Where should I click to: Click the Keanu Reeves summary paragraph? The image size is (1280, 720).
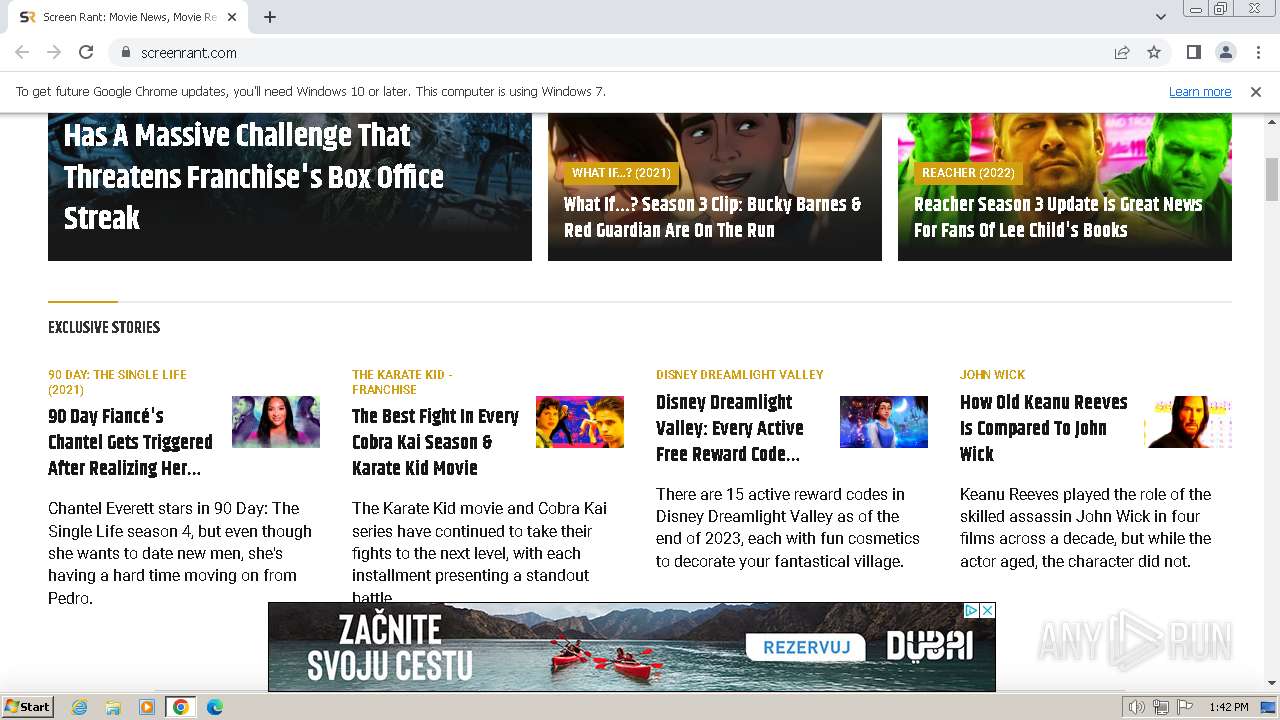point(1085,528)
